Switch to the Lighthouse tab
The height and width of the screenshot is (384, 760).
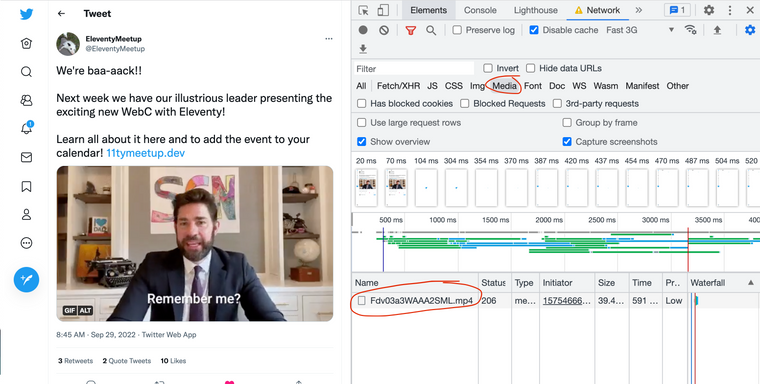tap(536, 10)
